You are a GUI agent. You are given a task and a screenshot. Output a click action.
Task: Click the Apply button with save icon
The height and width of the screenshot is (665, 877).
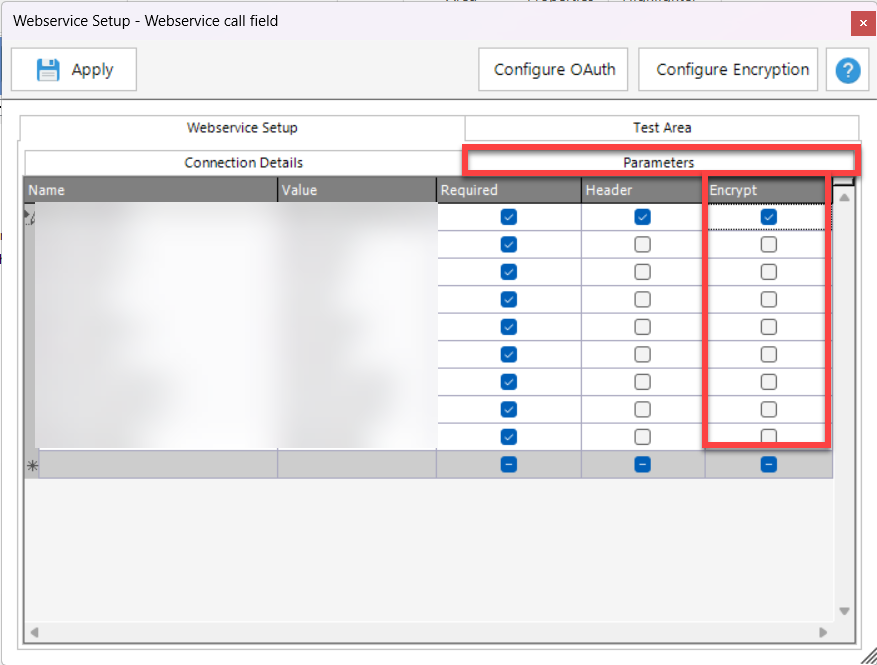click(74, 70)
